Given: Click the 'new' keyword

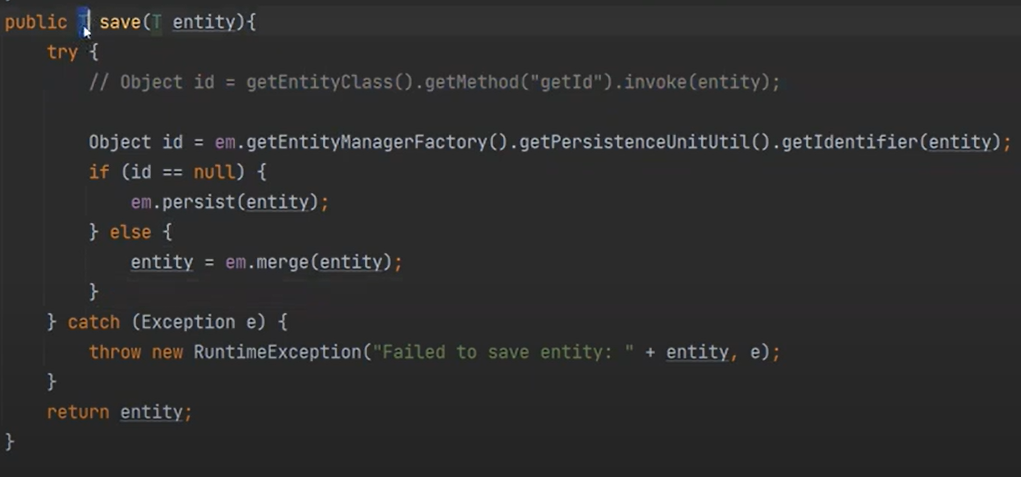Looking at the screenshot, I should click(167, 352).
